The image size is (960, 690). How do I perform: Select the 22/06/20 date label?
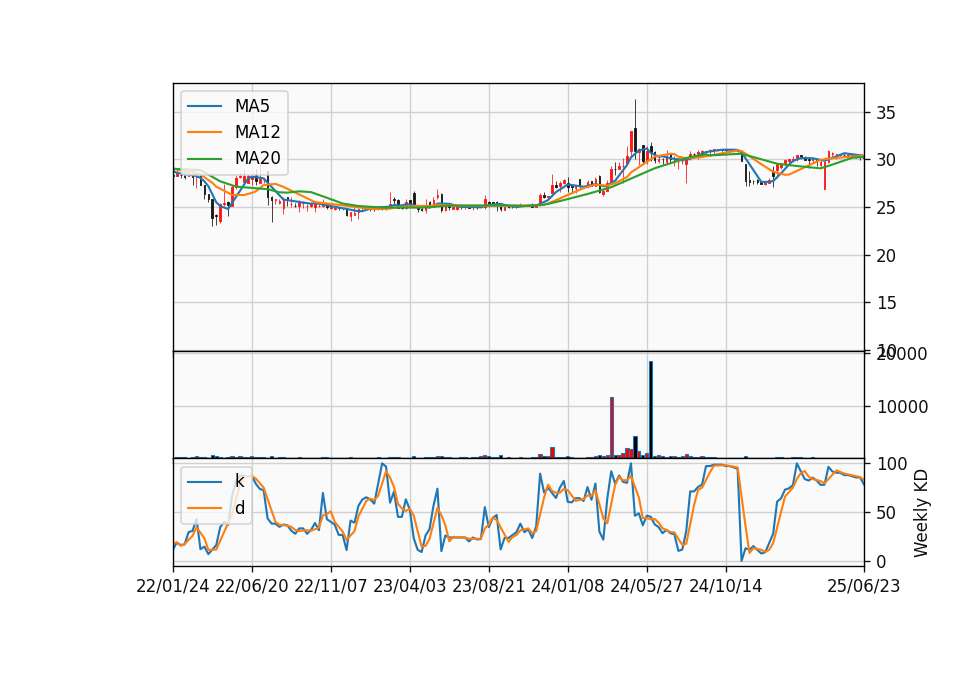[252, 587]
